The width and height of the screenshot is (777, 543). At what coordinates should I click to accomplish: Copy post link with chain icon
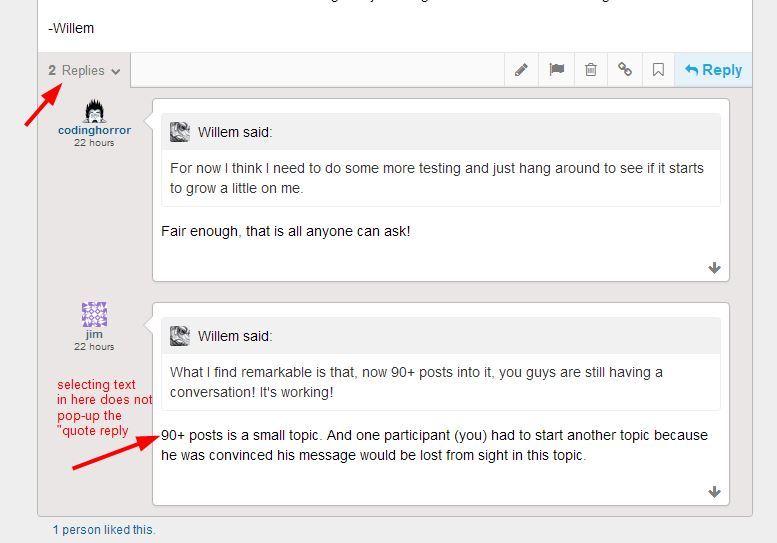(x=624, y=70)
